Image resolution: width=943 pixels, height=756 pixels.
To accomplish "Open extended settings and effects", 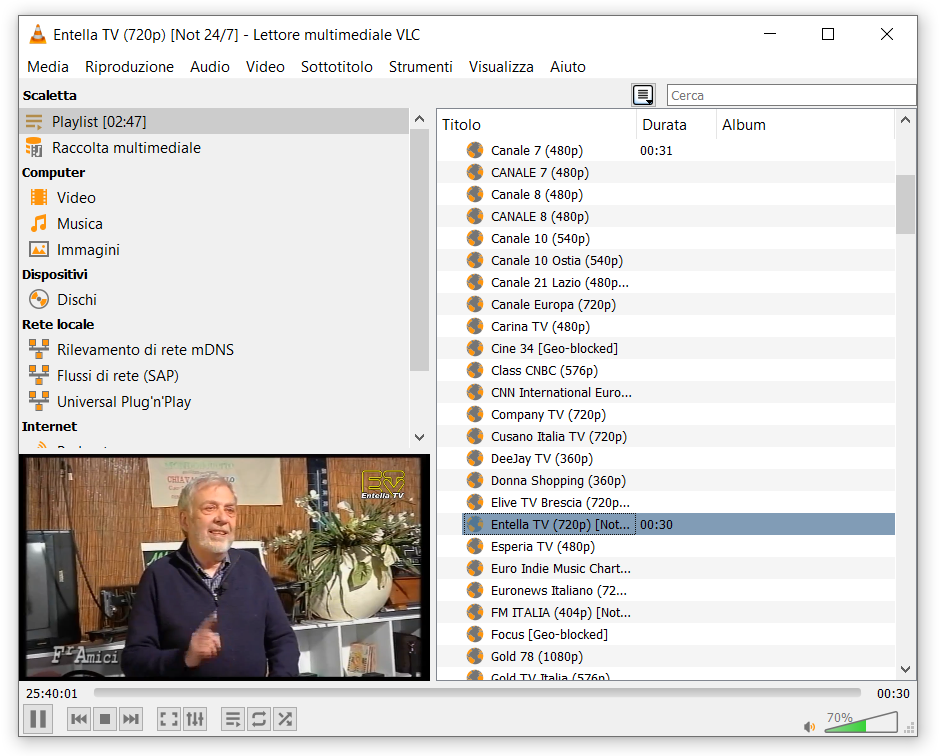I will point(195,718).
